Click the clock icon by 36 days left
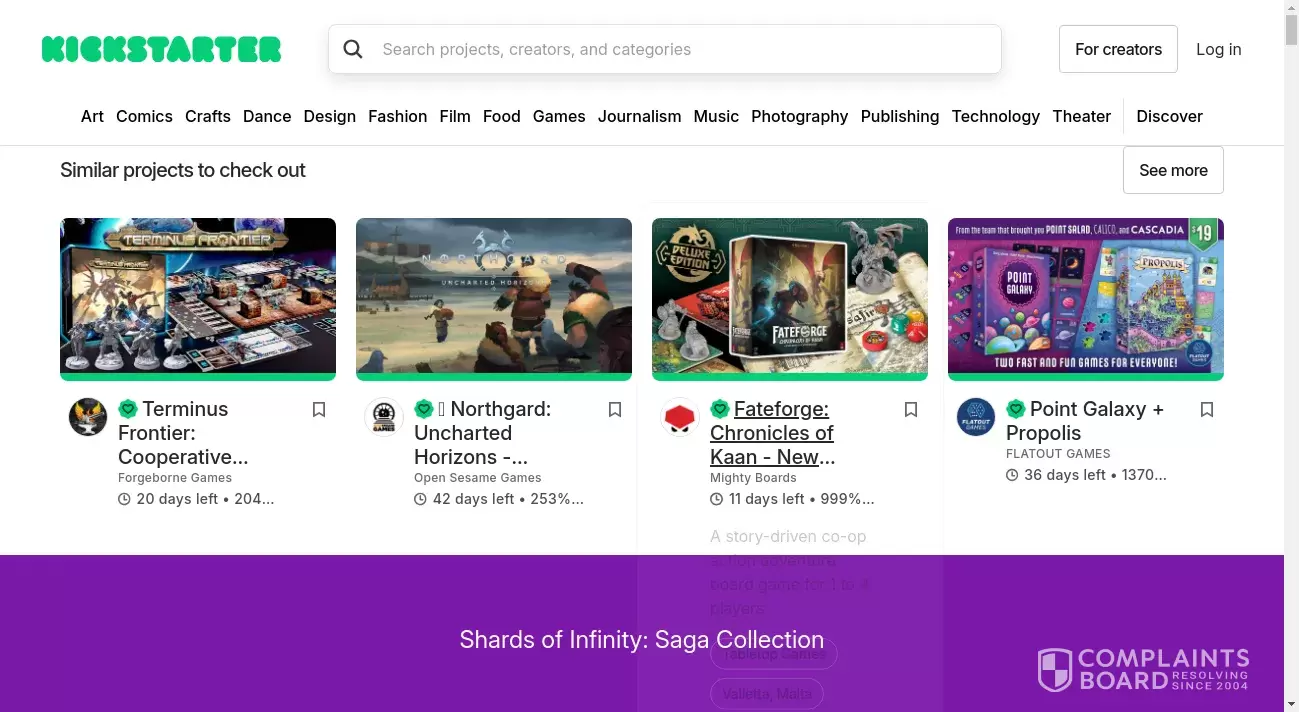This screenshot has height=712, width=1299. 1013,475
